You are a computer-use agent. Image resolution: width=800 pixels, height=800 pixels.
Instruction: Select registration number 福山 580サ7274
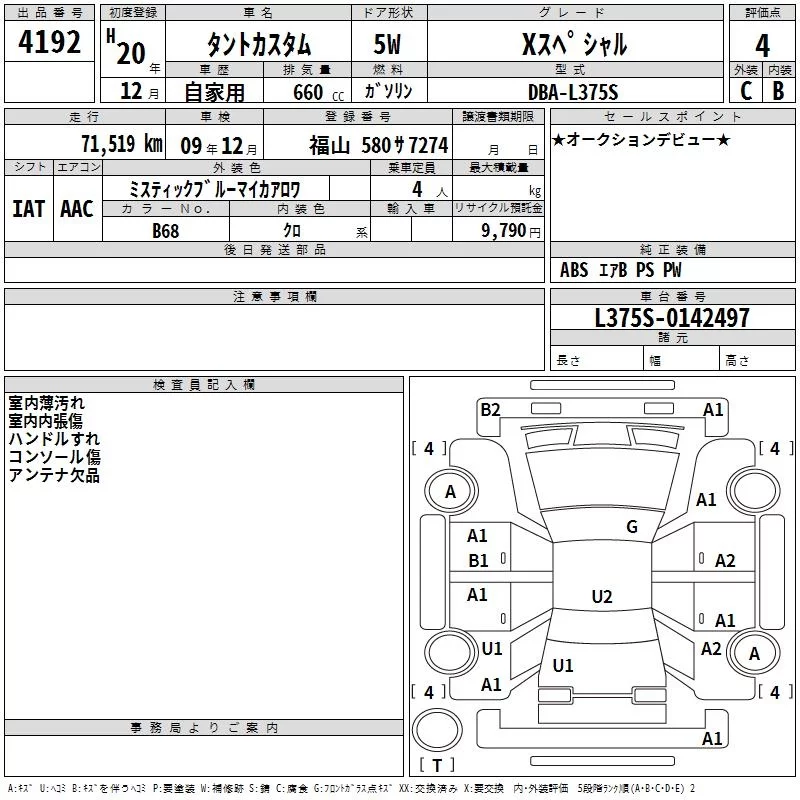379,145
